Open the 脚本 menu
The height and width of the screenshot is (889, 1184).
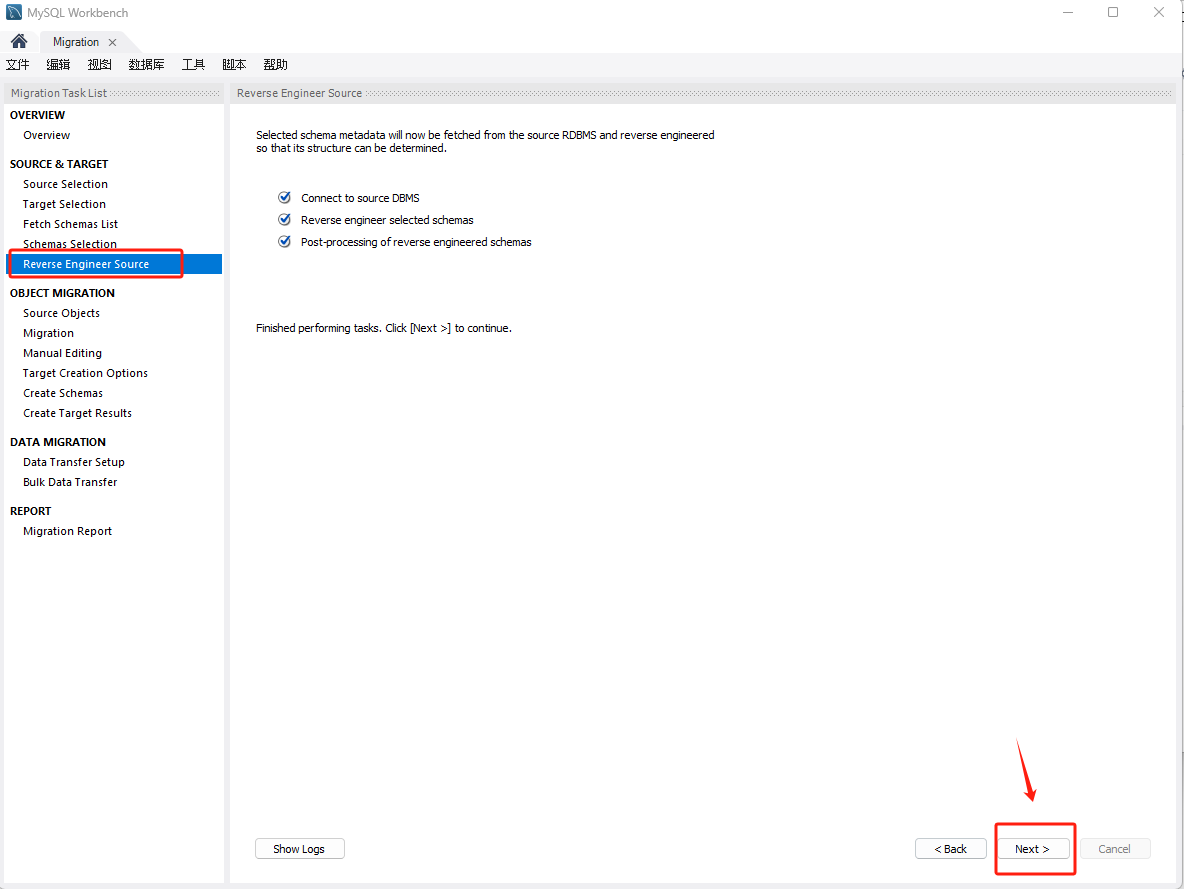click(234, 64)
